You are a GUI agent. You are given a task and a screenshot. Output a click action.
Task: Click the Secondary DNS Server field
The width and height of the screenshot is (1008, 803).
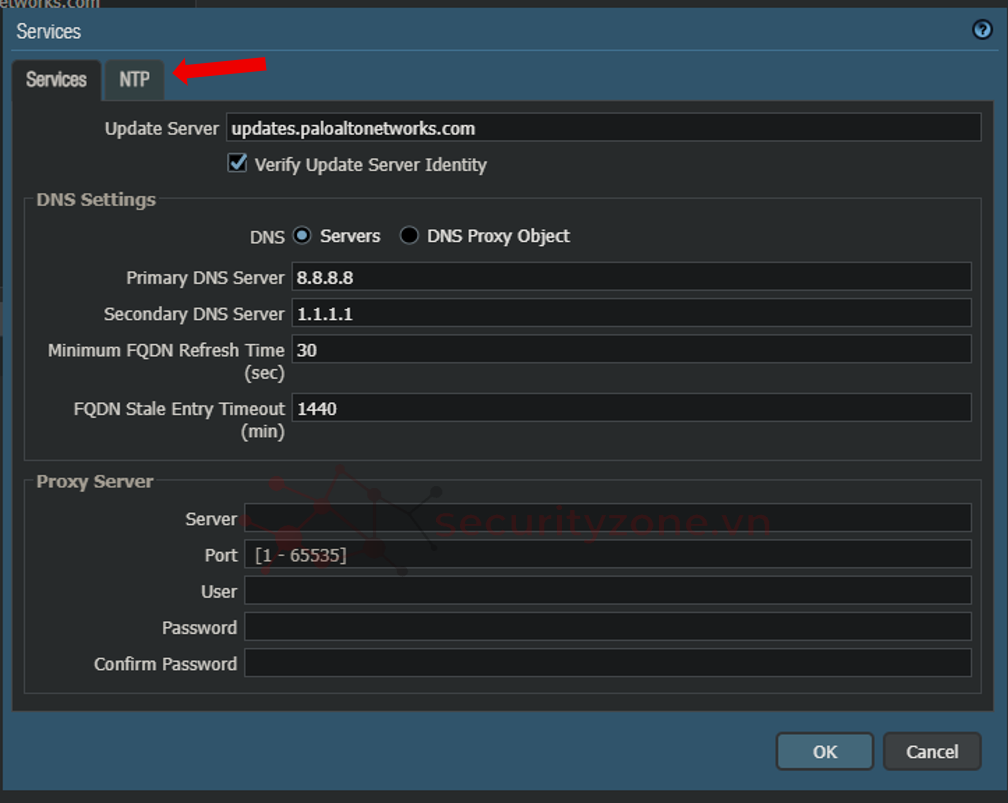630,314
